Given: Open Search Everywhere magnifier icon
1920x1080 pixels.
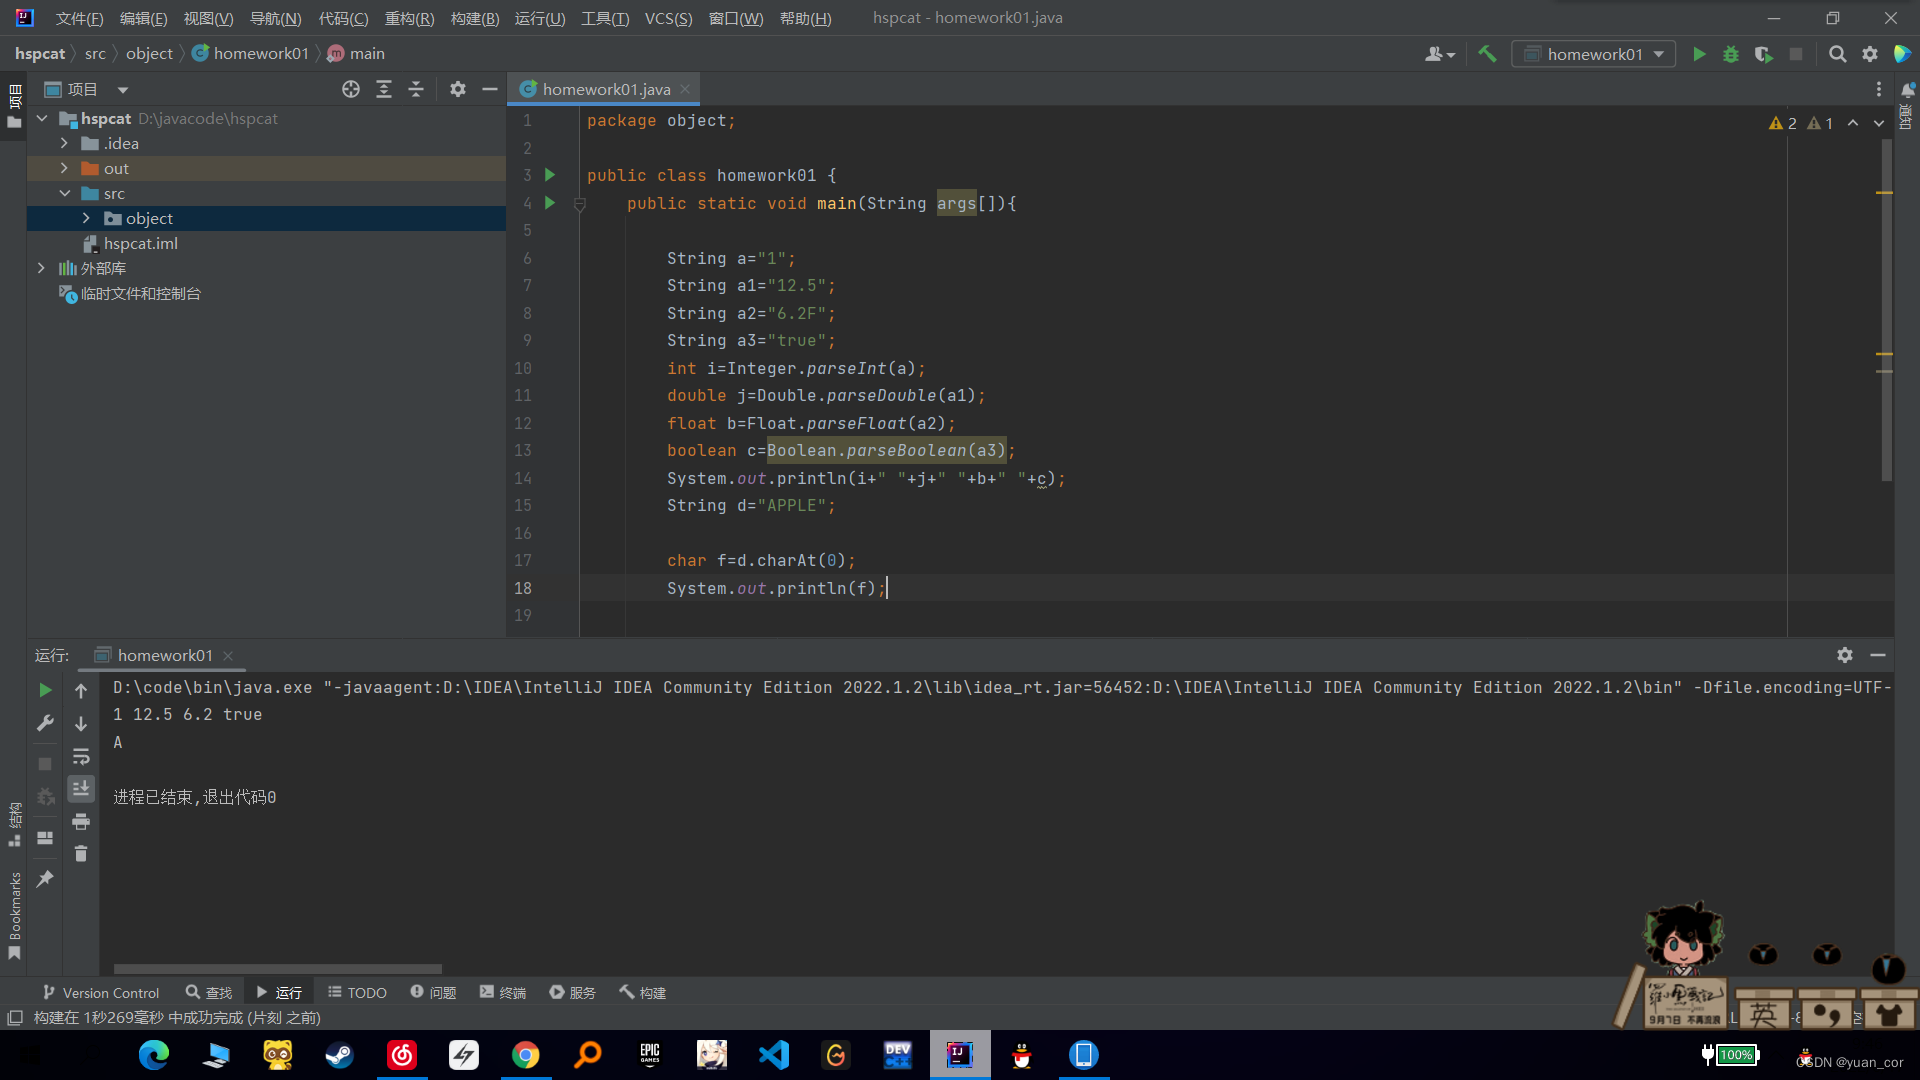Looking at the screenshot, I should click(1837, 55).
